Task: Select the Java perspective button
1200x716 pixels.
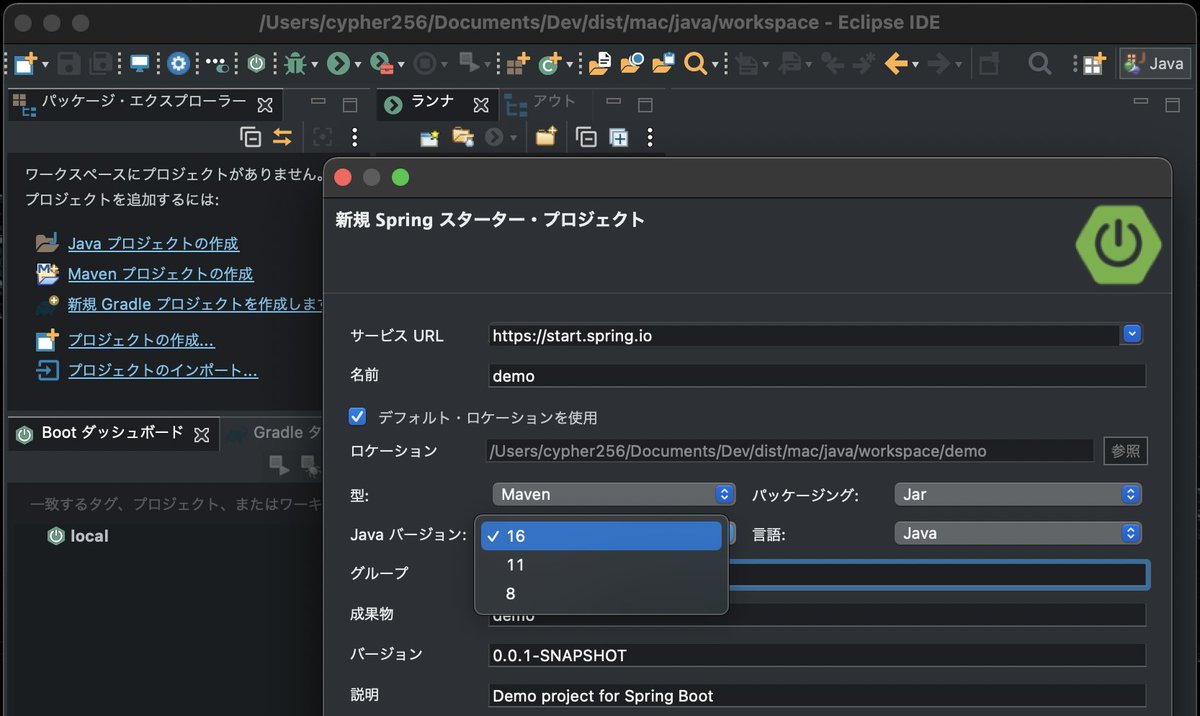Action: [x=1154, y=64]
